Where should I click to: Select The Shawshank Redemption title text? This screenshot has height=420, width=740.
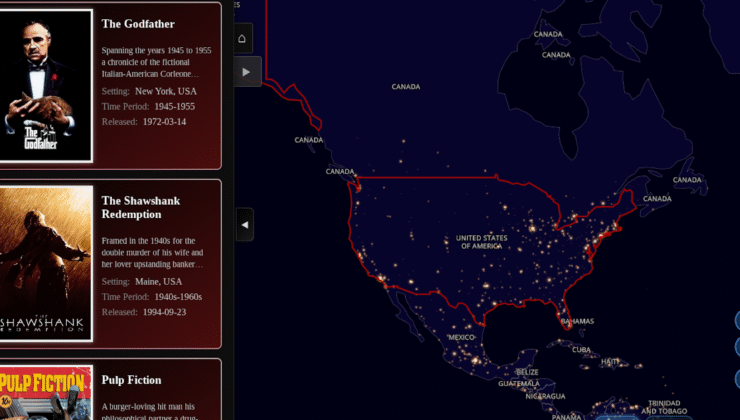pos(140,207)
